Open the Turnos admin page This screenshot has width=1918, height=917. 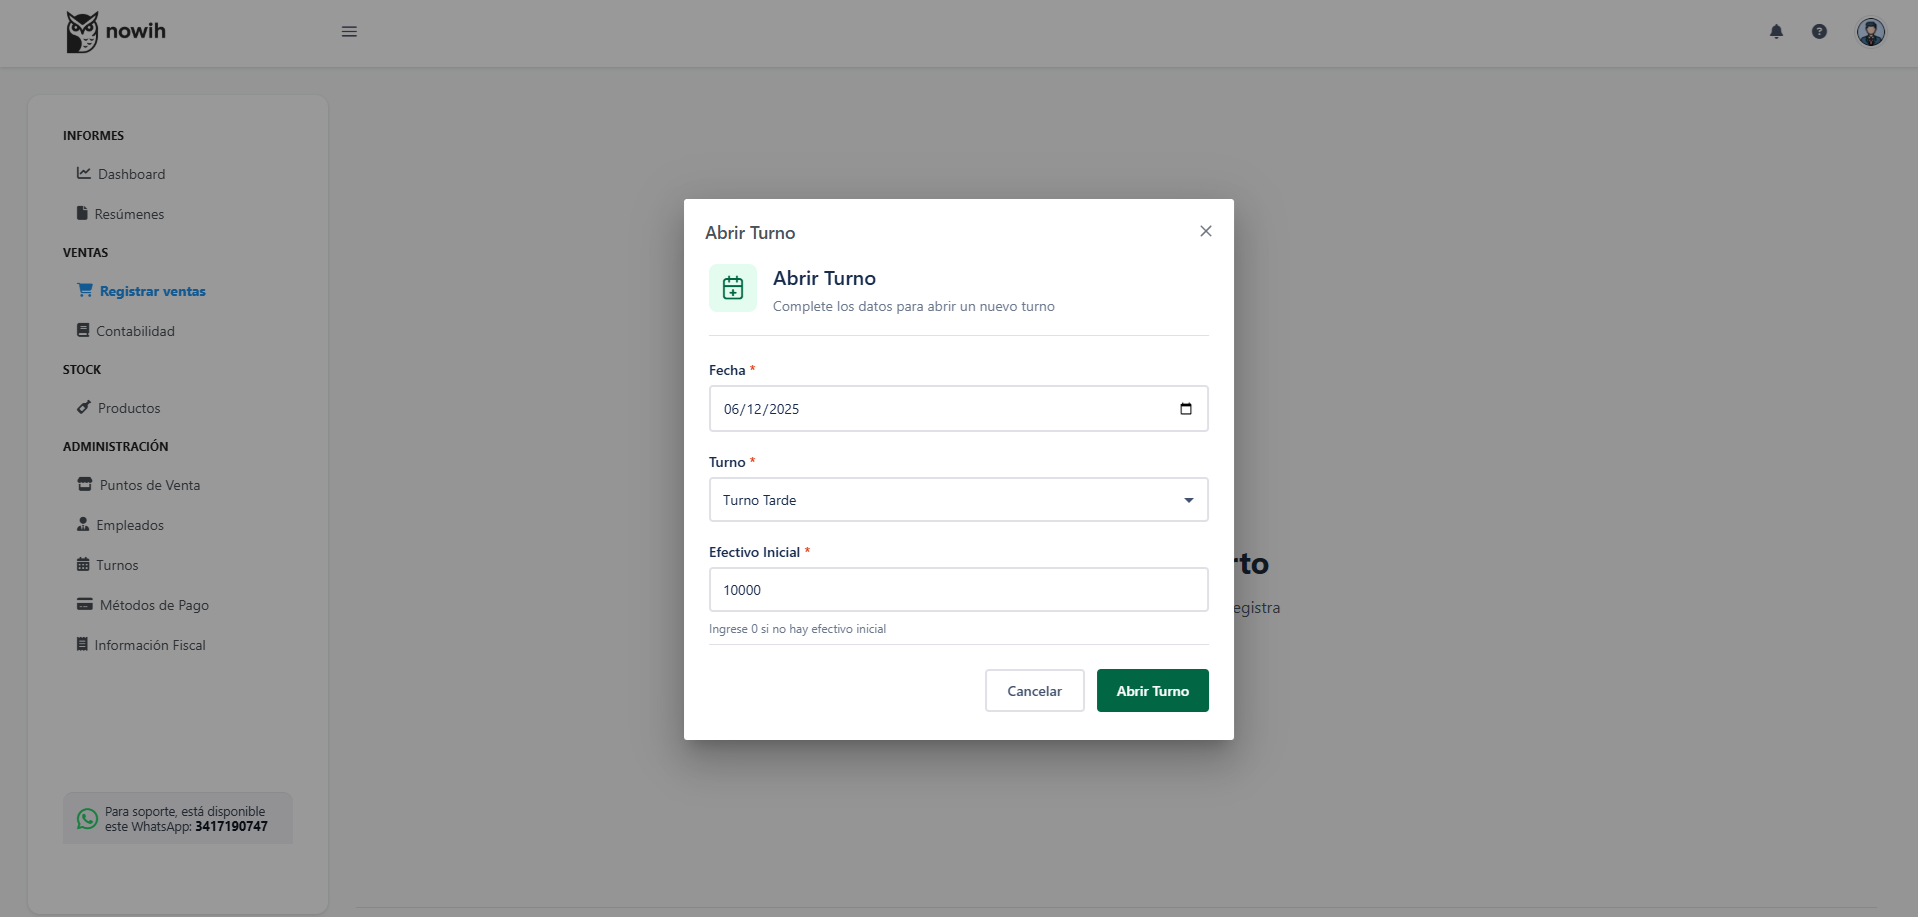(x=117, y=565)
